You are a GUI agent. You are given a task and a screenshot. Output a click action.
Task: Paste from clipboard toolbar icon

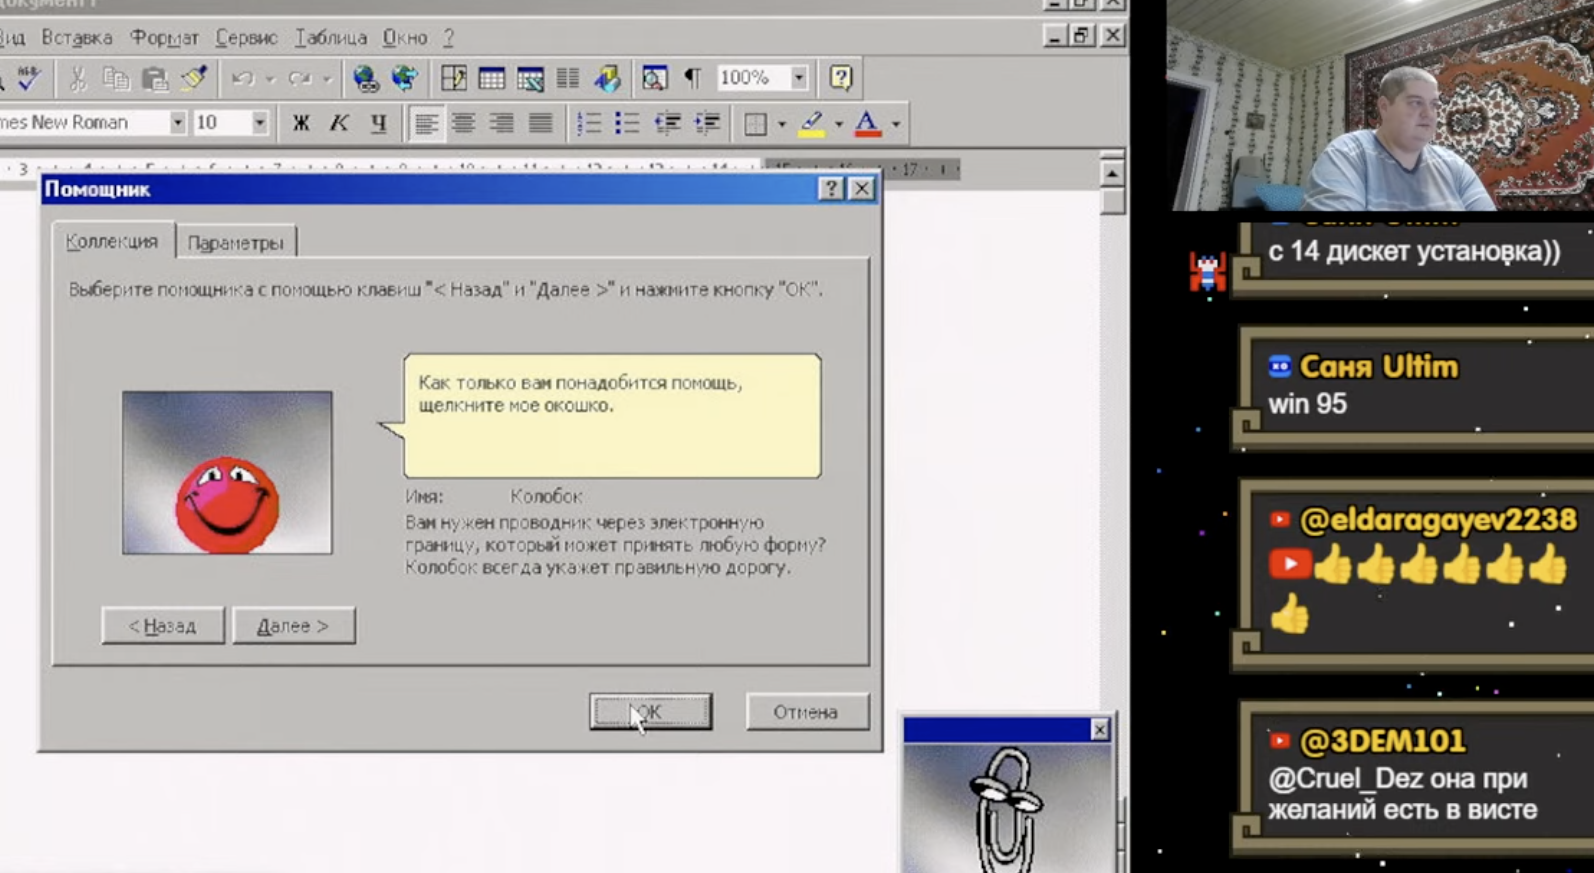point(154,78)
